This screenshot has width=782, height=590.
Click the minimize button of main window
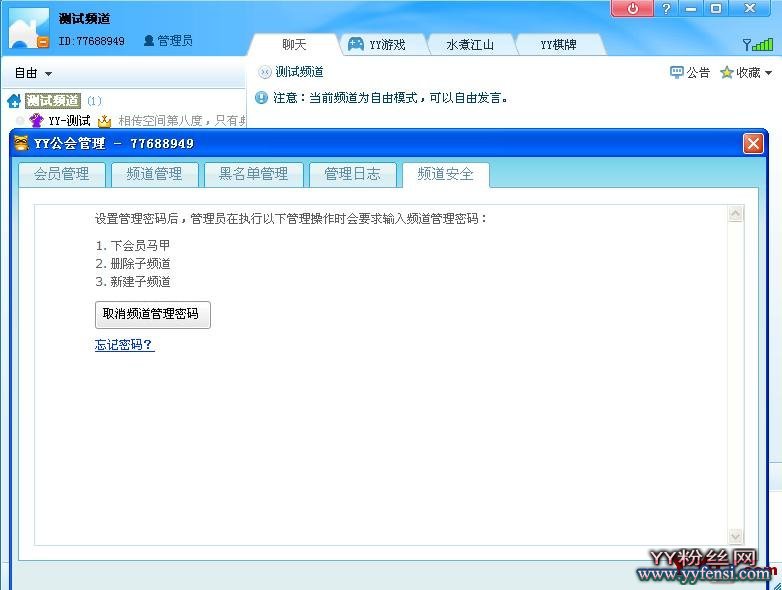(x=691, y=8)
